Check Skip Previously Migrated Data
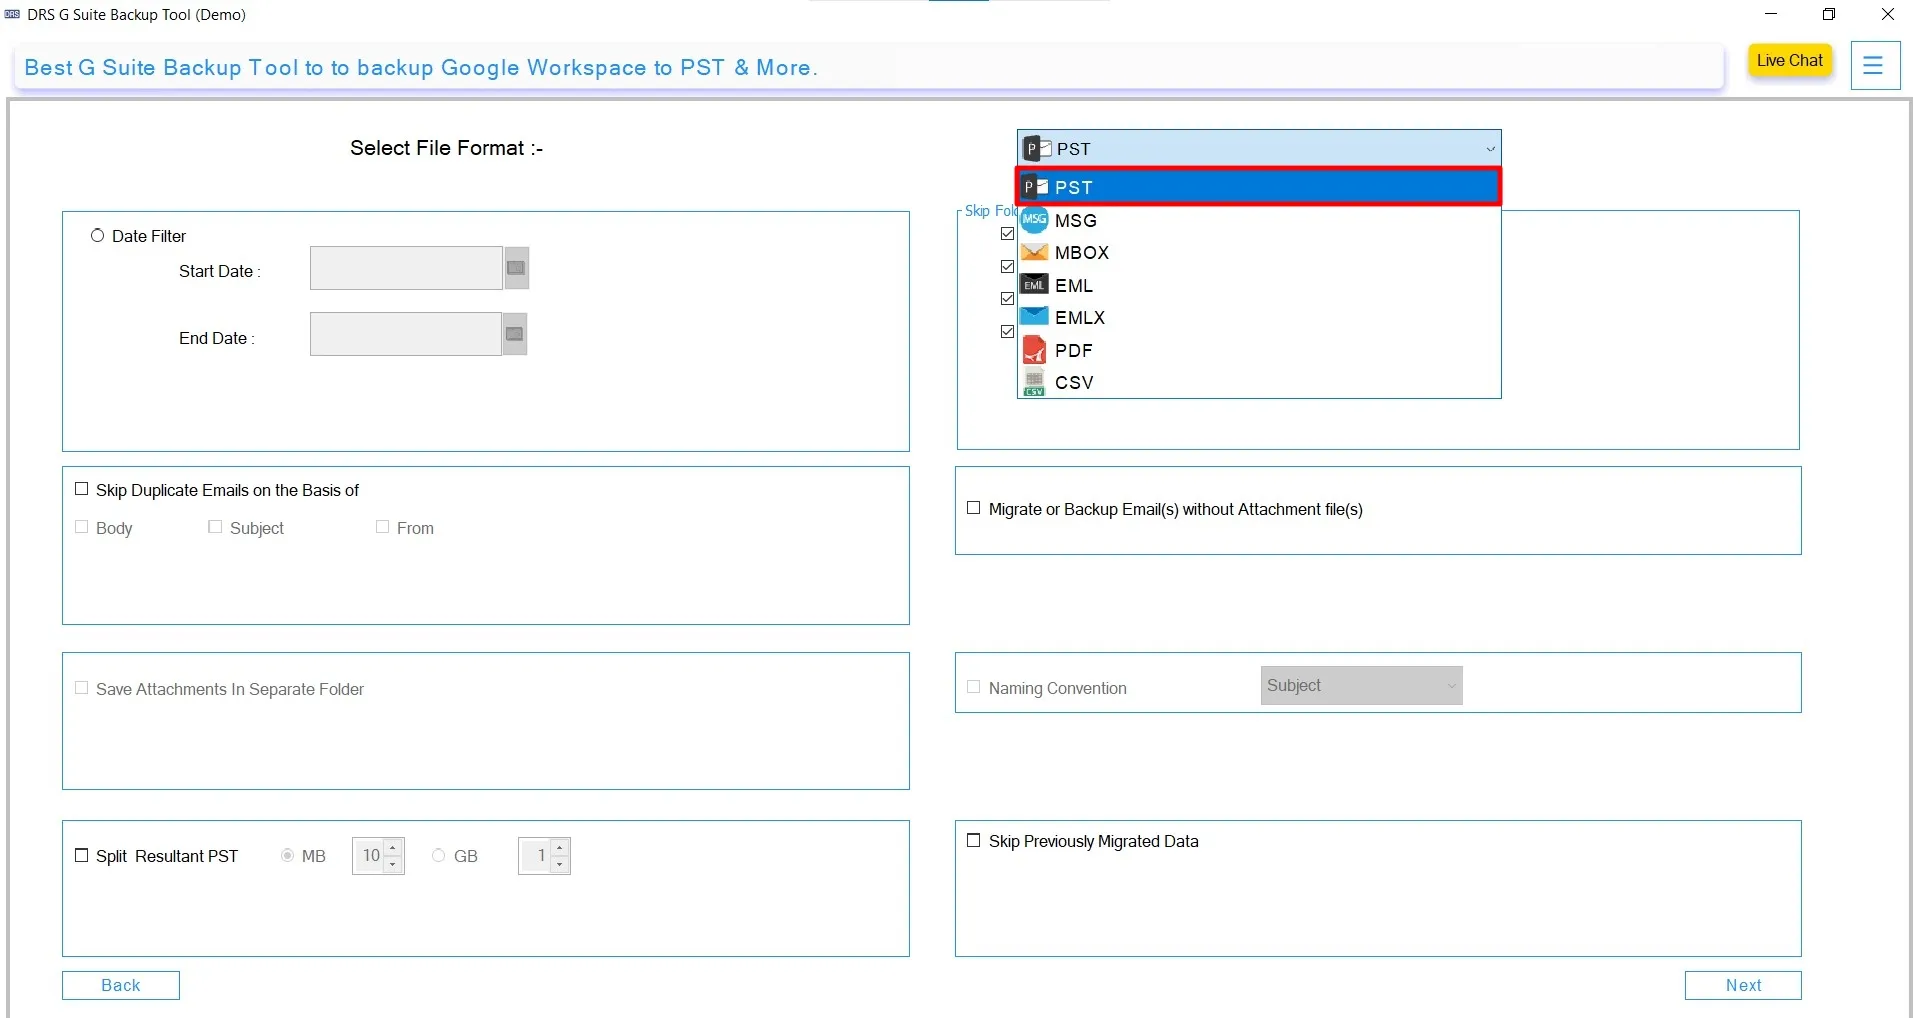The image size is (1913, 1018). click(x=974, y=840)
